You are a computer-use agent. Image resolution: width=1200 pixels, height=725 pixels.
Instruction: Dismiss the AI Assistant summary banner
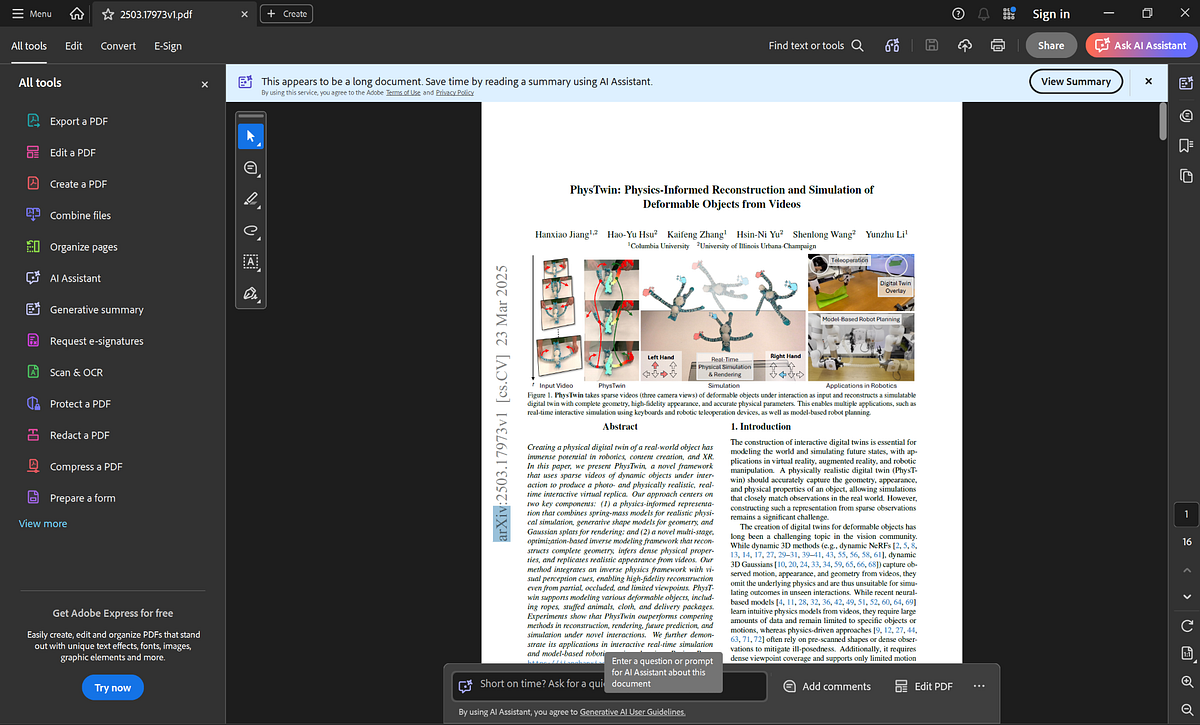tap(1148, 81)
